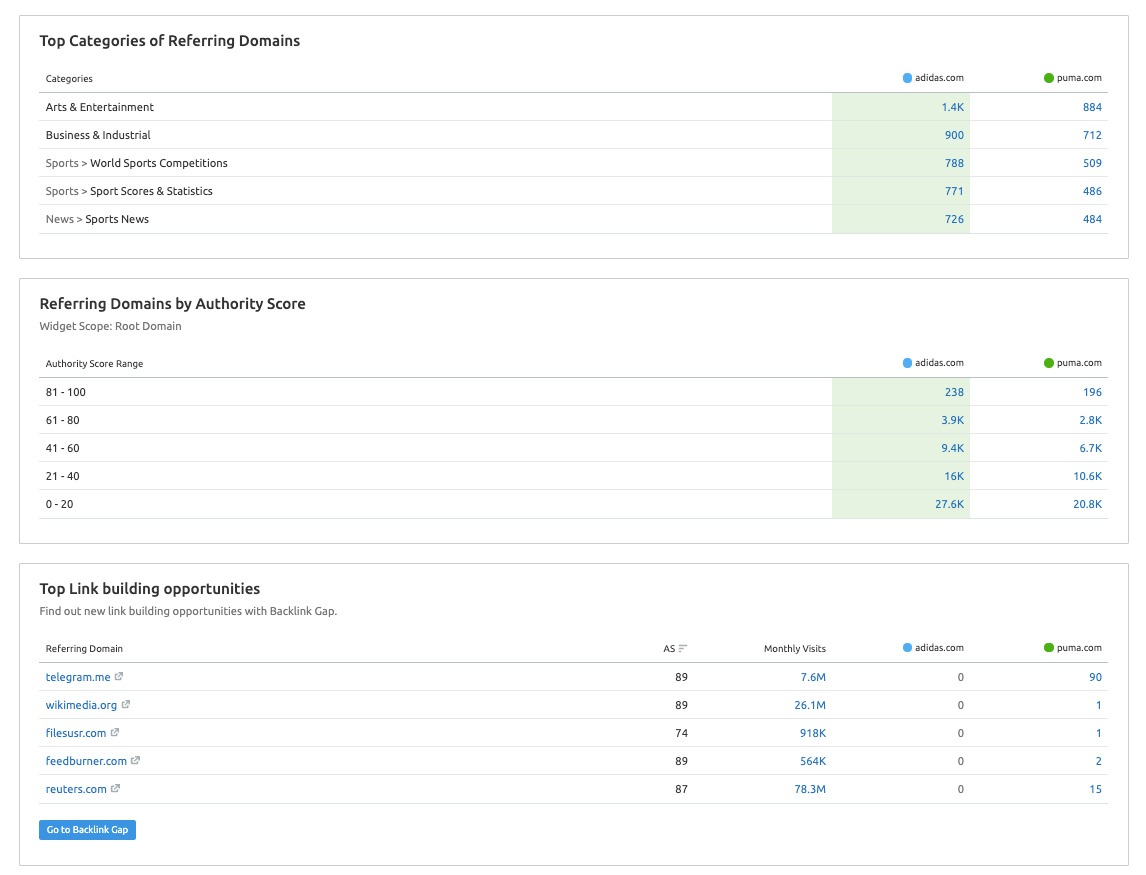This screenshot has height=875, width=1146.
Task: Click adidas.com 3.9K for range 61 - 80
Action: click(x=952, y=420)
